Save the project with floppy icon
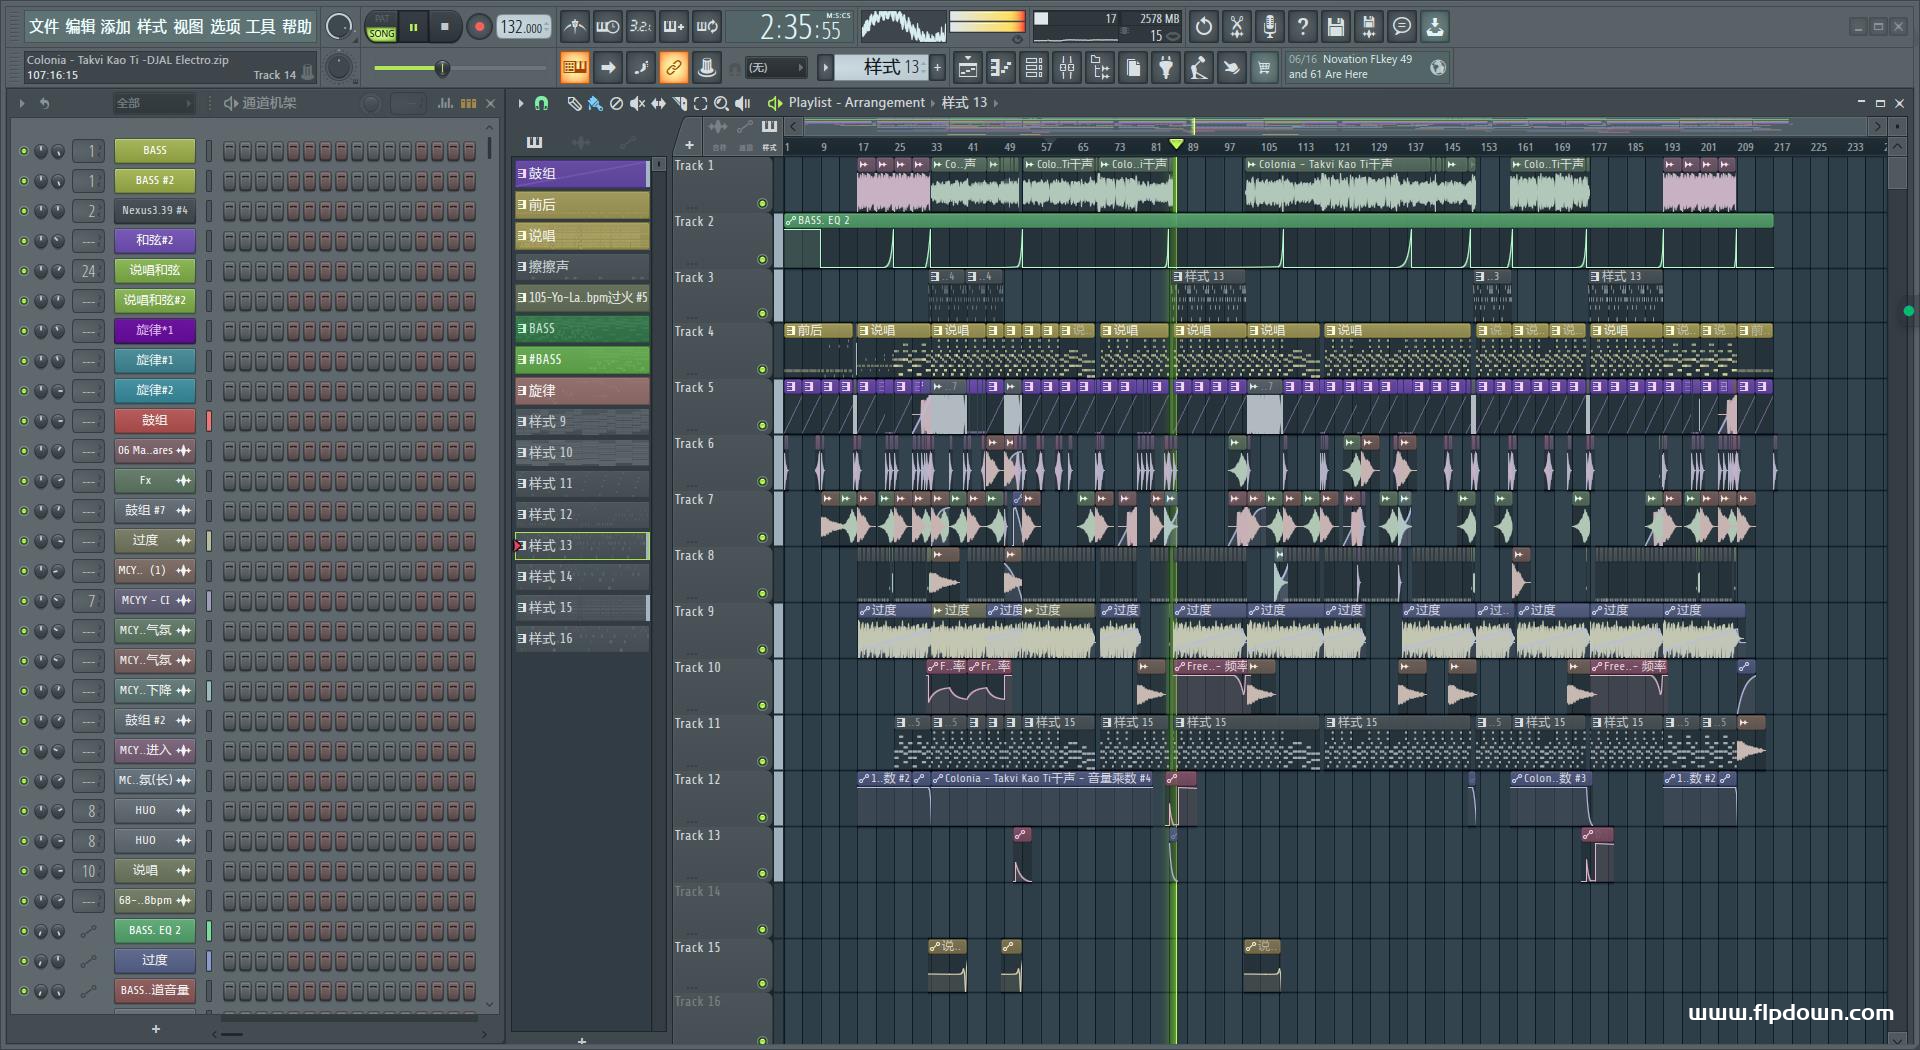The image size is (1920, 1050). [x=1336, y=27]
